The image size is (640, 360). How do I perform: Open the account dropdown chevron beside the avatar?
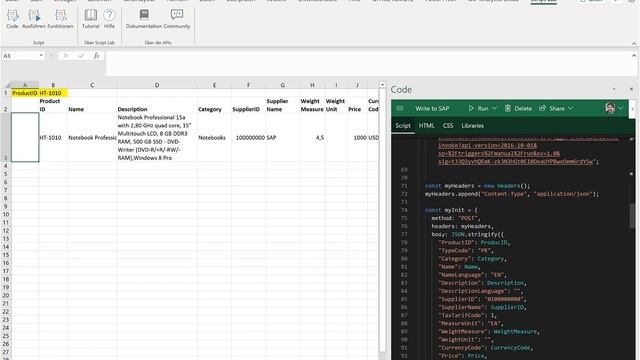click(x=621, y=108)
